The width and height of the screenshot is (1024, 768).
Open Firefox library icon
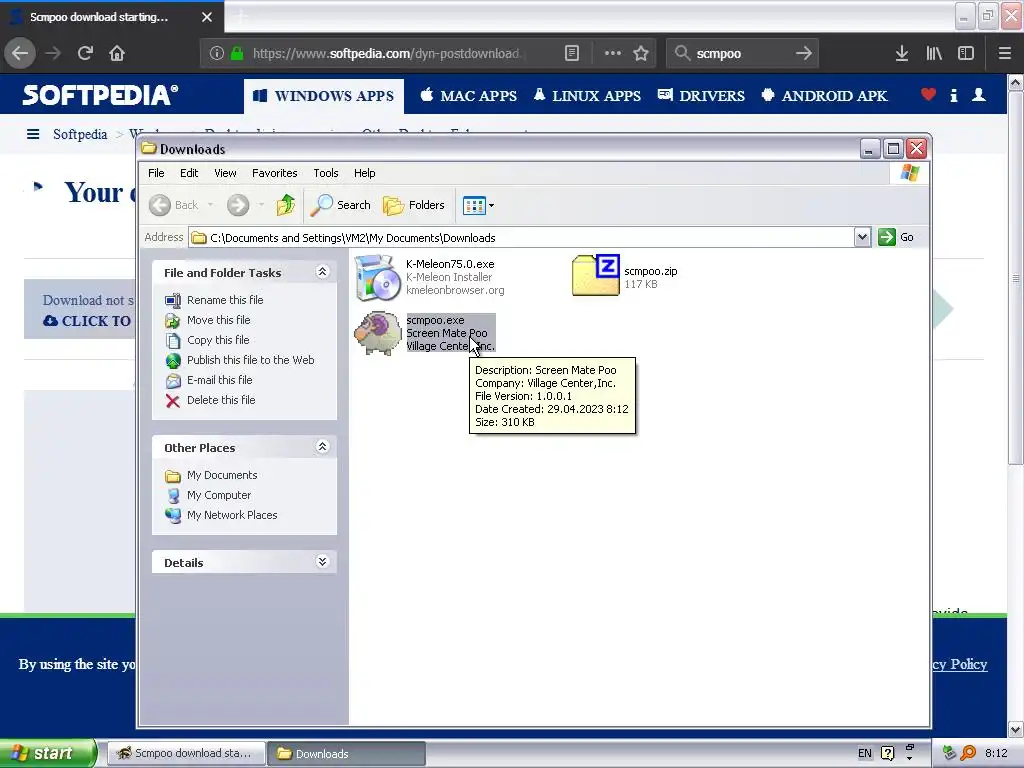point(934,54)
